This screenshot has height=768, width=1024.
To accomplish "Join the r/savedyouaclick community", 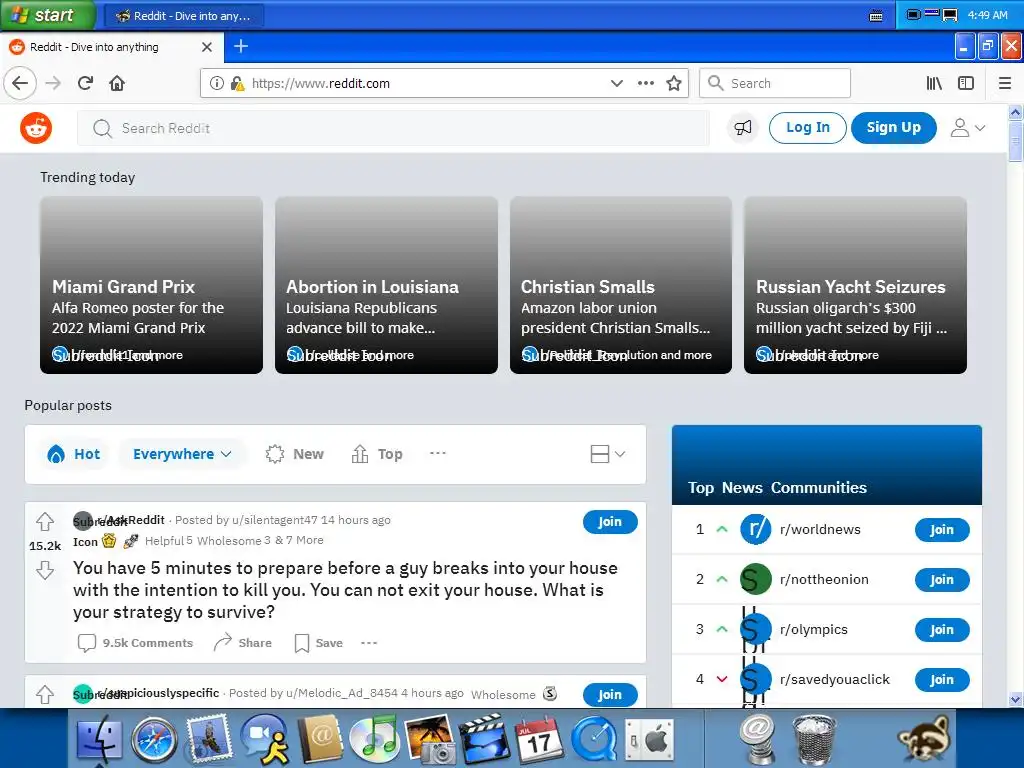I will pos(942,680).
